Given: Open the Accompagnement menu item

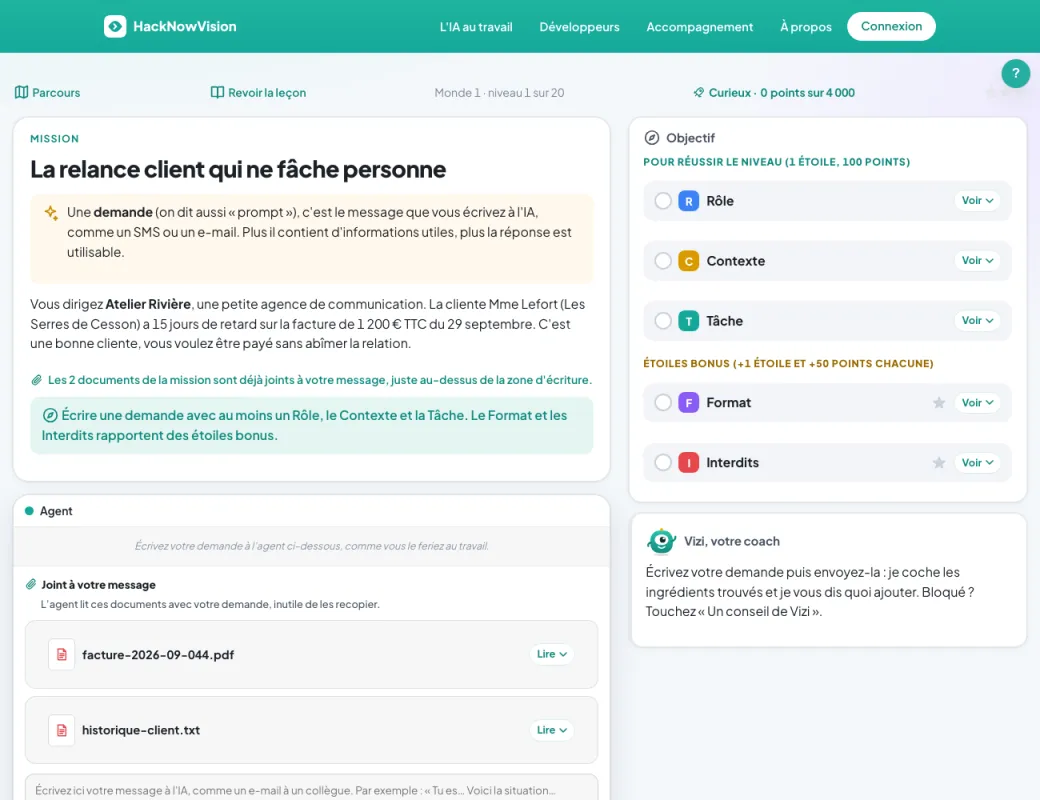Looking at the screenshot, I should [x=700, y=27].
